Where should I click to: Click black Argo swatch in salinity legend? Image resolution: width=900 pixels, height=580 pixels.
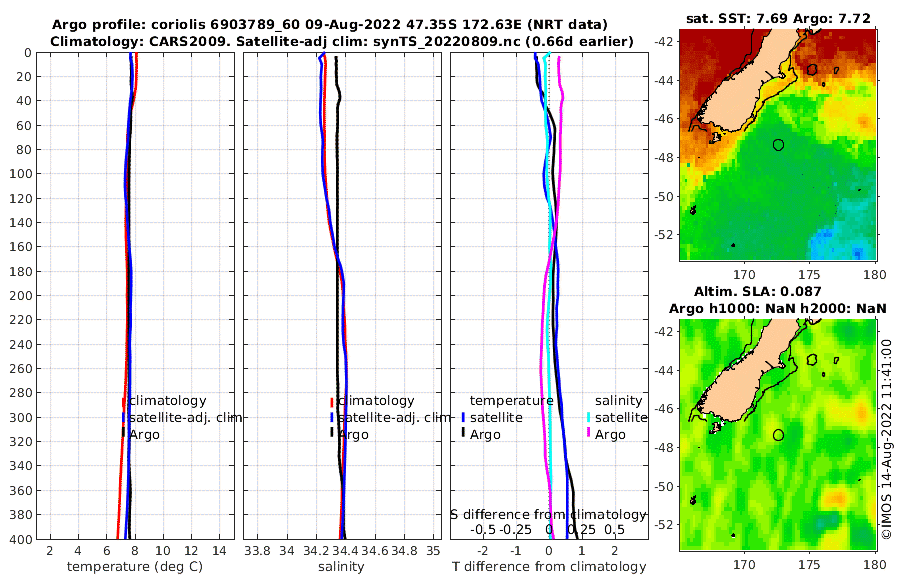332,433
